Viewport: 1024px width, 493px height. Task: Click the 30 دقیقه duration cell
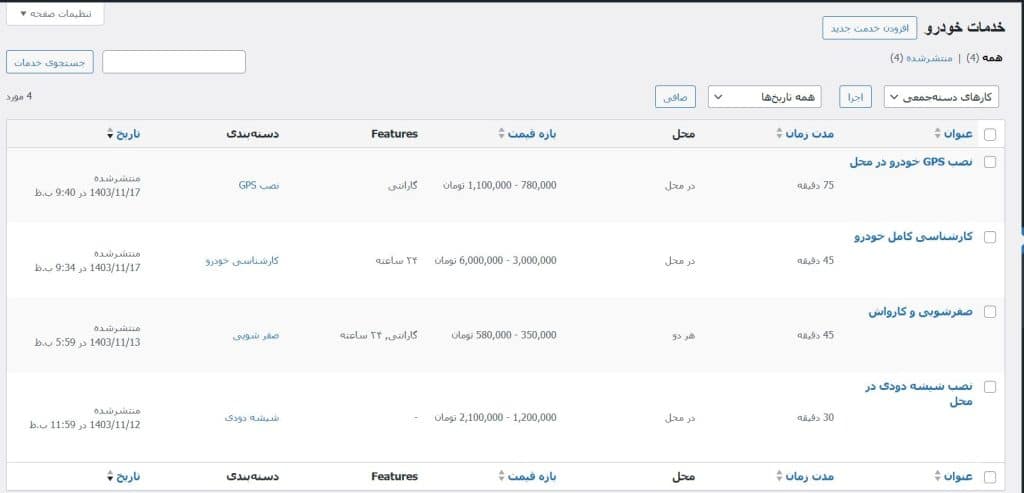(816, 418)
